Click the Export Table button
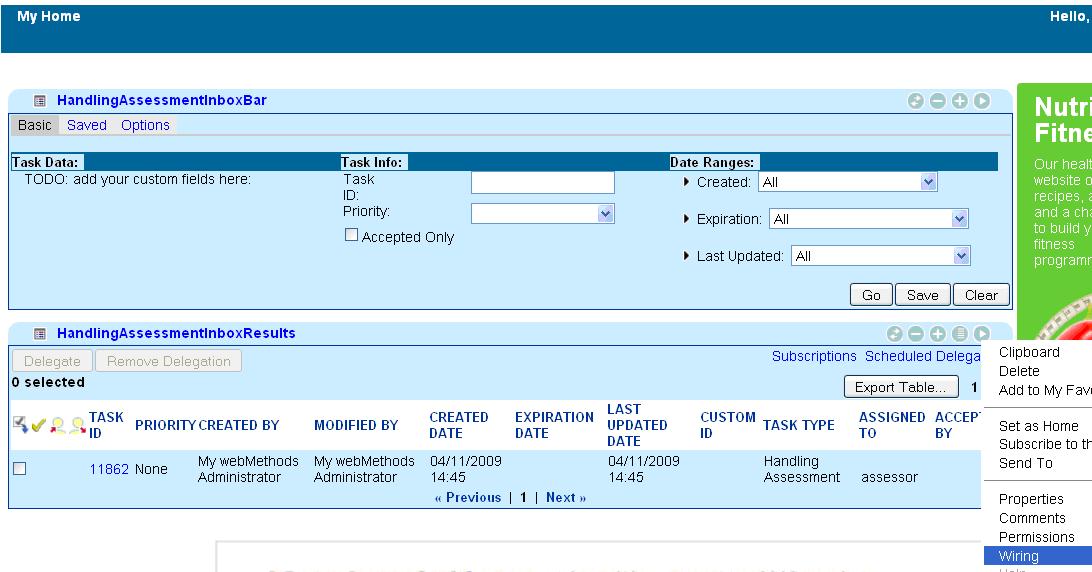The width and height of the screenshot is (1092, 572). (901, 387)
